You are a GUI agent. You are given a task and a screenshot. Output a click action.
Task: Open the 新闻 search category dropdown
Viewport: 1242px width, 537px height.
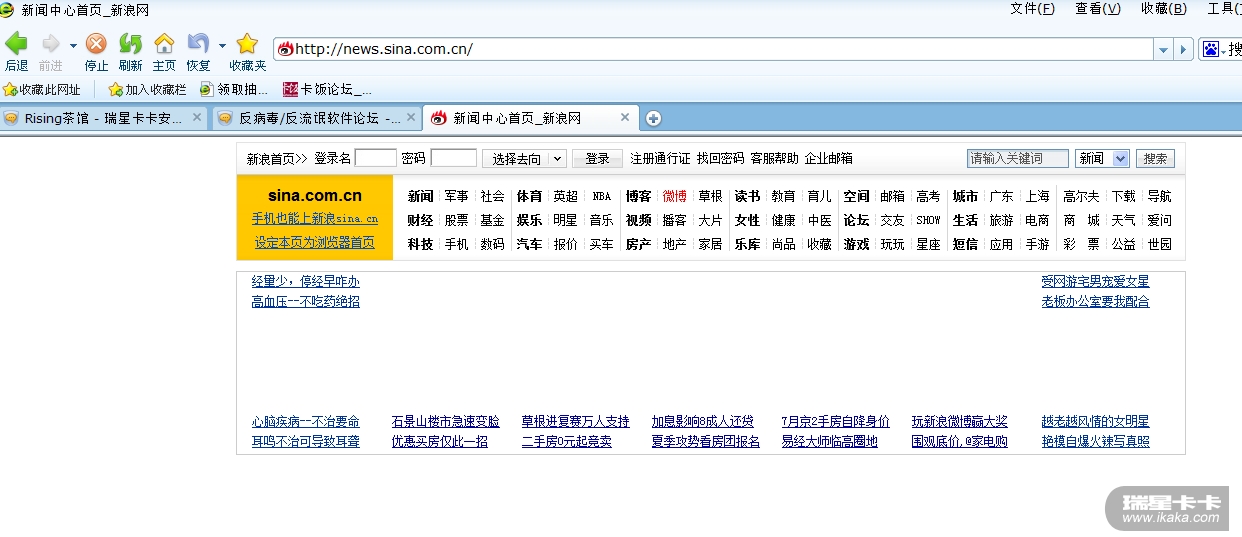(1102, 158)
